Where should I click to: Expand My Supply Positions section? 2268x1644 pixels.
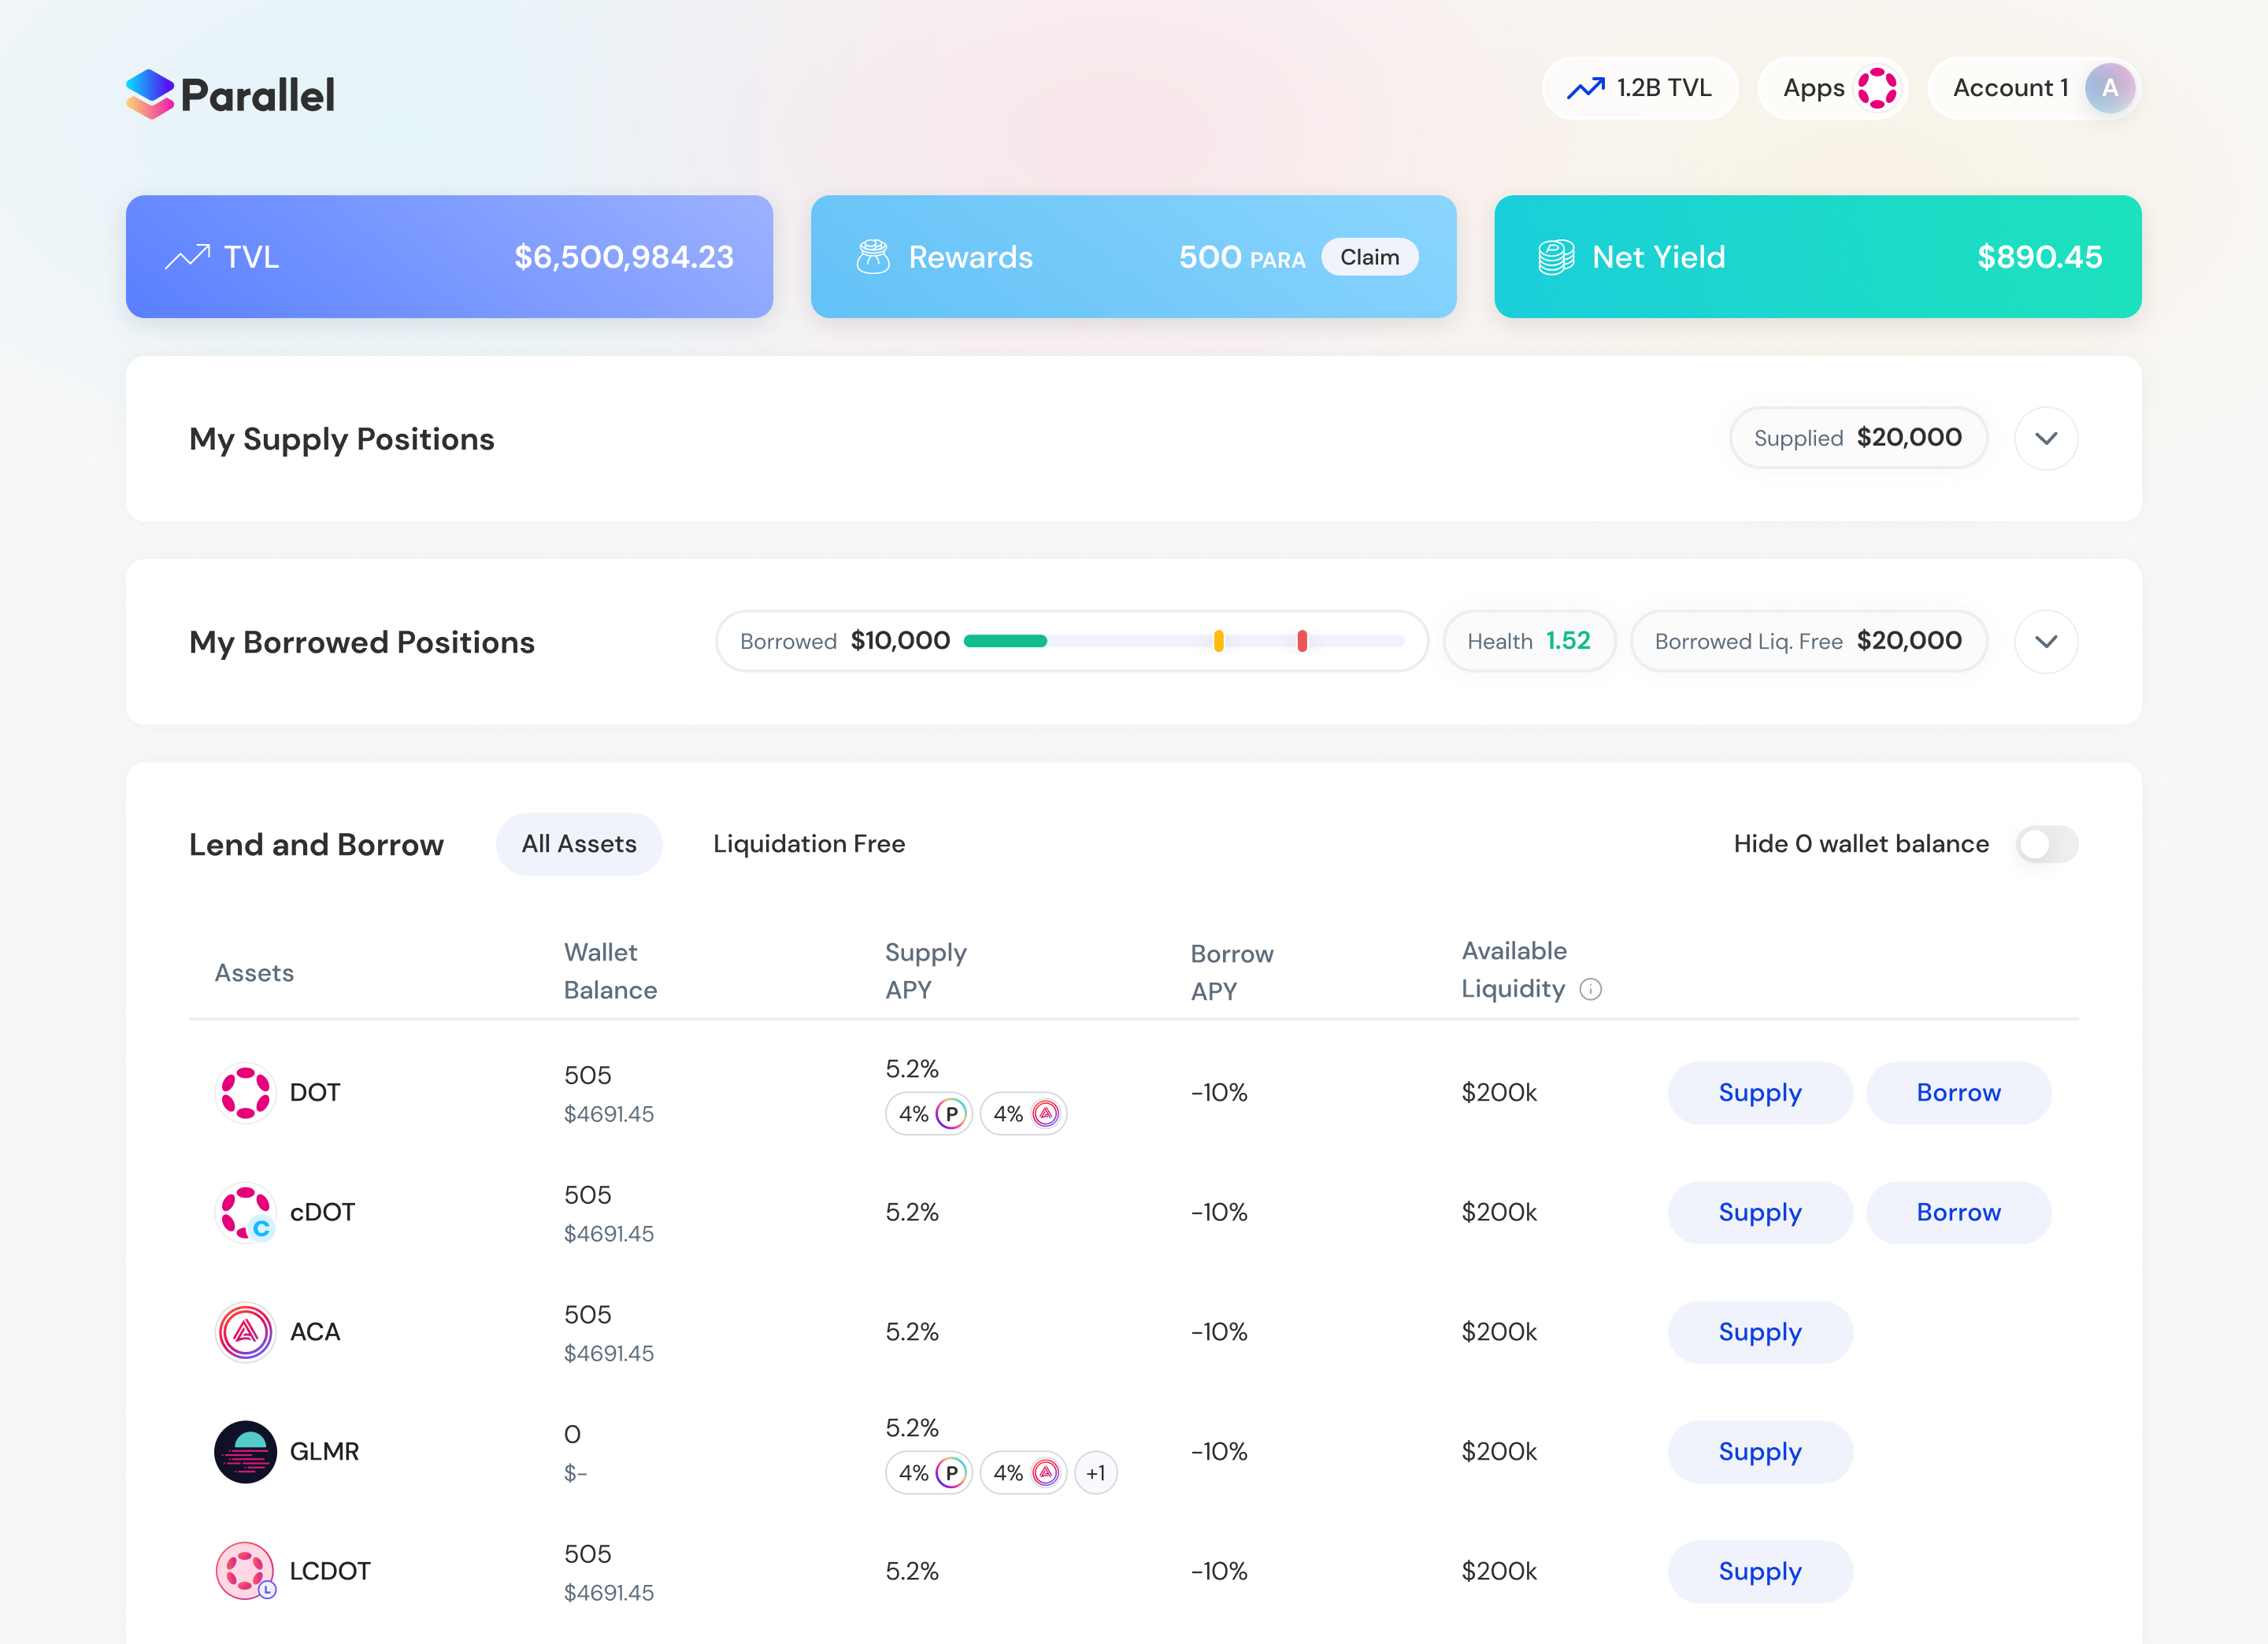(x=2045, y=438)
